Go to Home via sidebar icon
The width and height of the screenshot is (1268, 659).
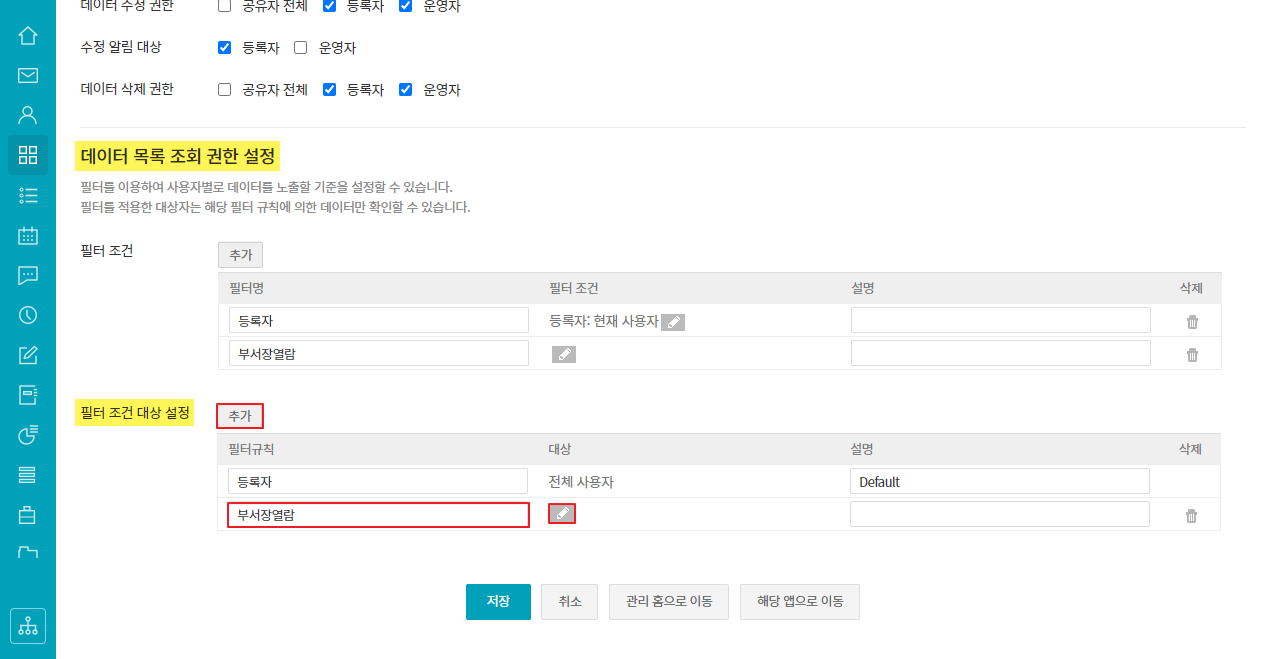(28, 36)
